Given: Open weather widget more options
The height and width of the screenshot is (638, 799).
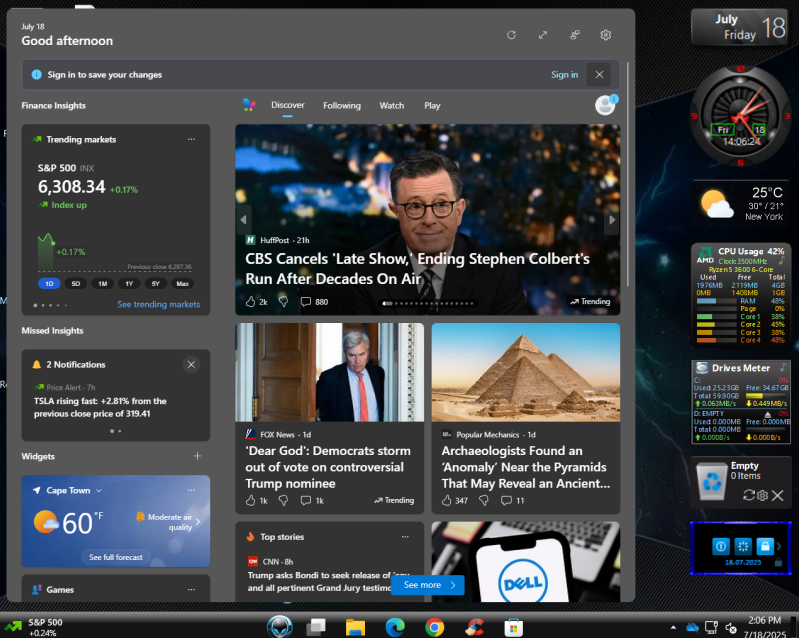Looking at the screenshot, I should click(x=191, y=490).
